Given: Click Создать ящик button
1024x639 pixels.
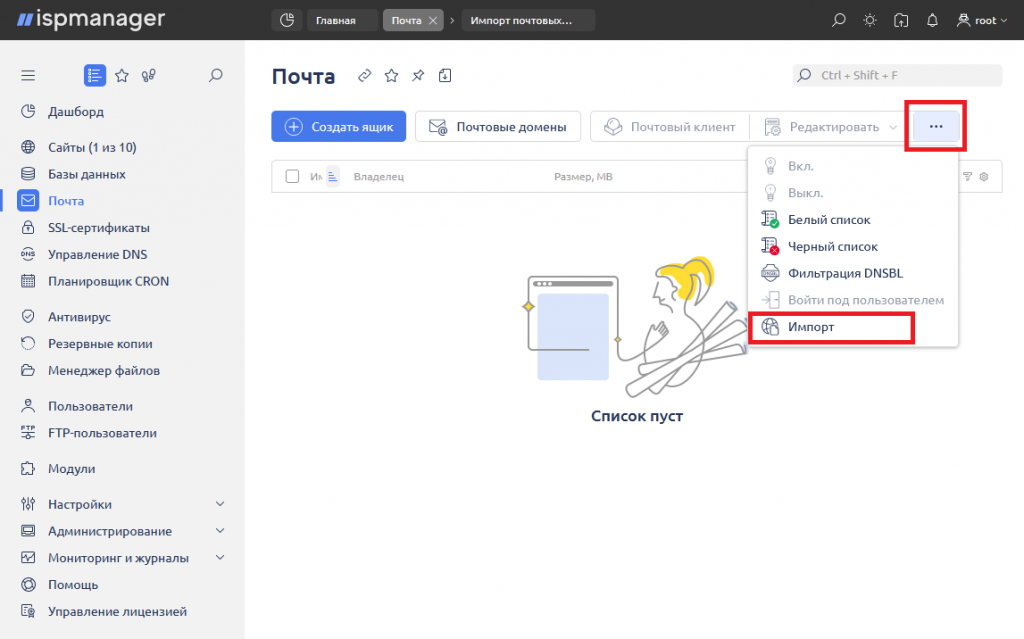Looking at the screenshot, I should coord(338,127).
